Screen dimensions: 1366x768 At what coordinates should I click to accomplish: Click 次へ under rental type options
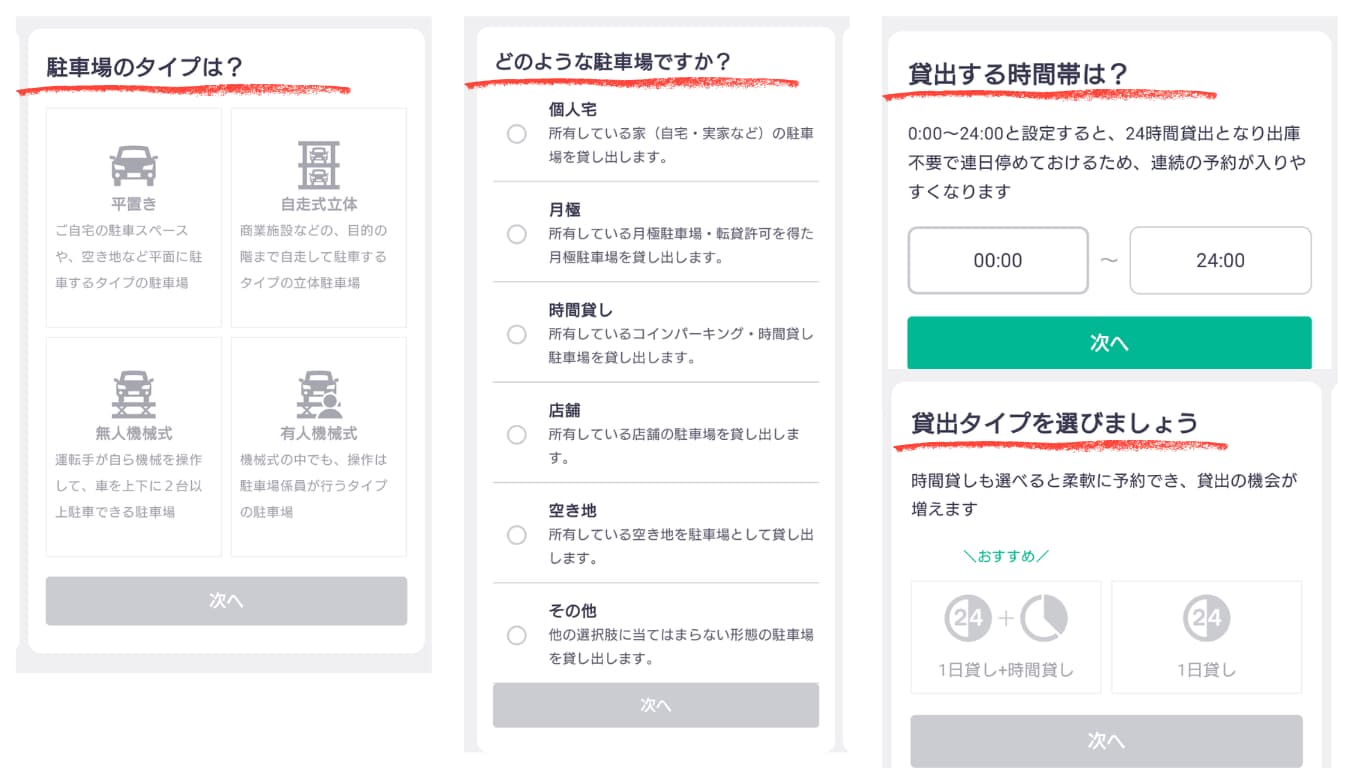1106,741
